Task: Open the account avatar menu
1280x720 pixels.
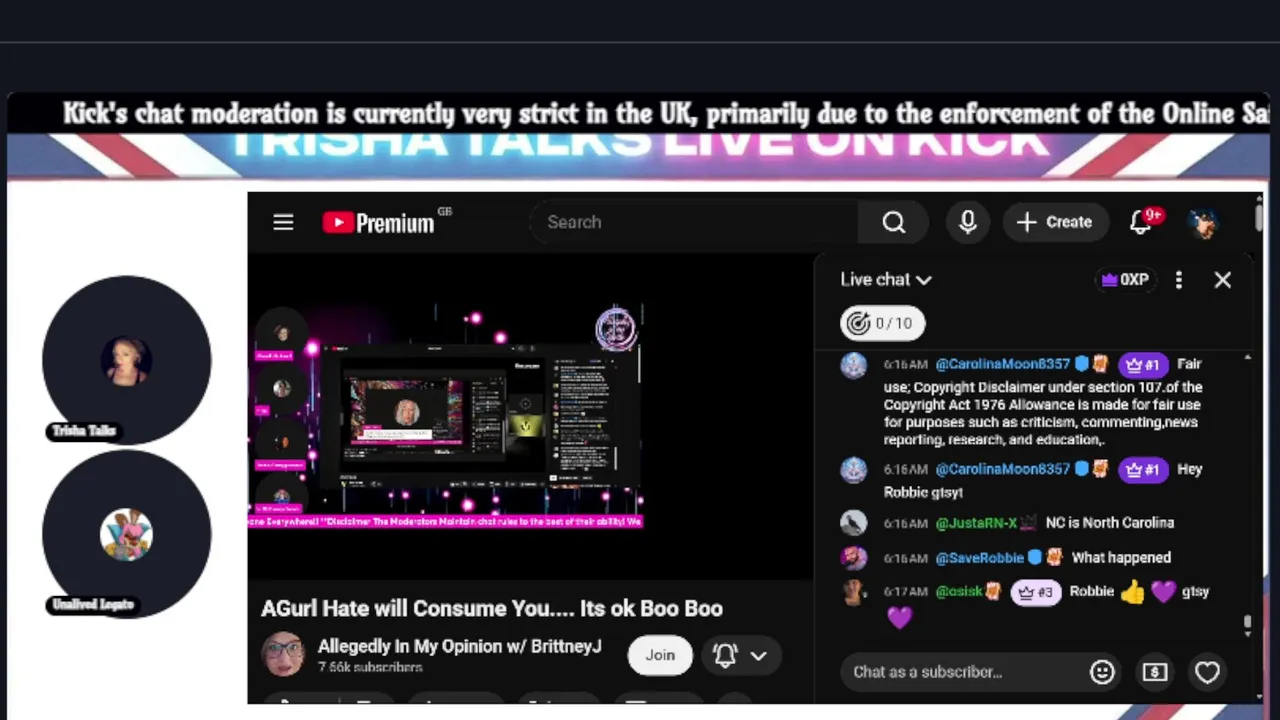Action: (1204, 222)
